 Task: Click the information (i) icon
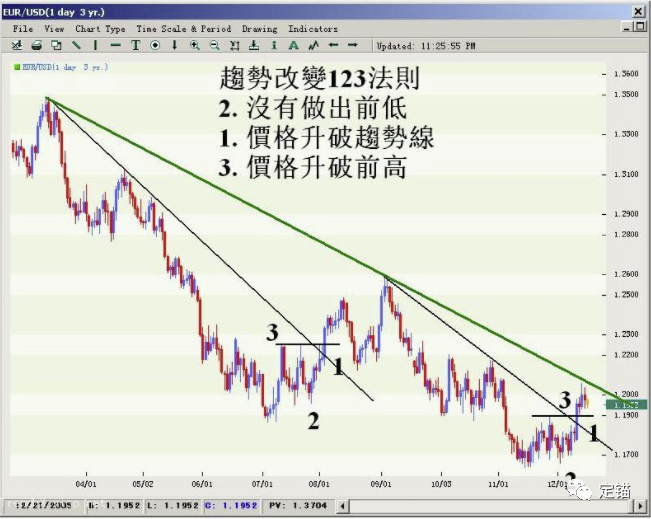click(x=274, y=45)
